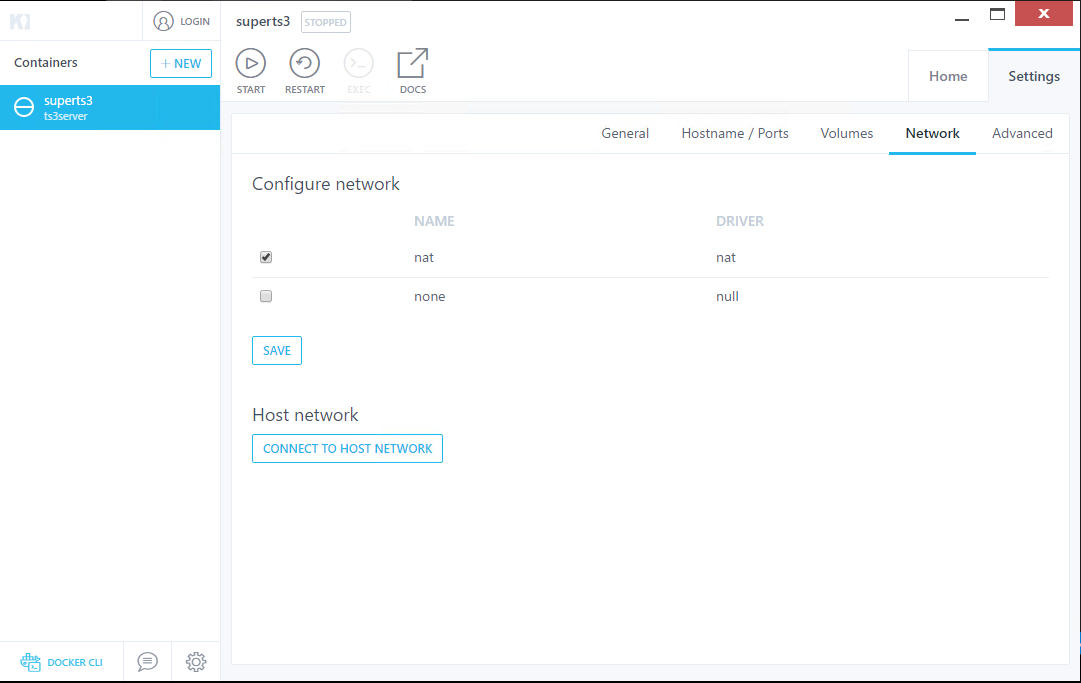Click the null driver cell
1081x683 pixels.
pyautogui.click(x=727, y=296)
